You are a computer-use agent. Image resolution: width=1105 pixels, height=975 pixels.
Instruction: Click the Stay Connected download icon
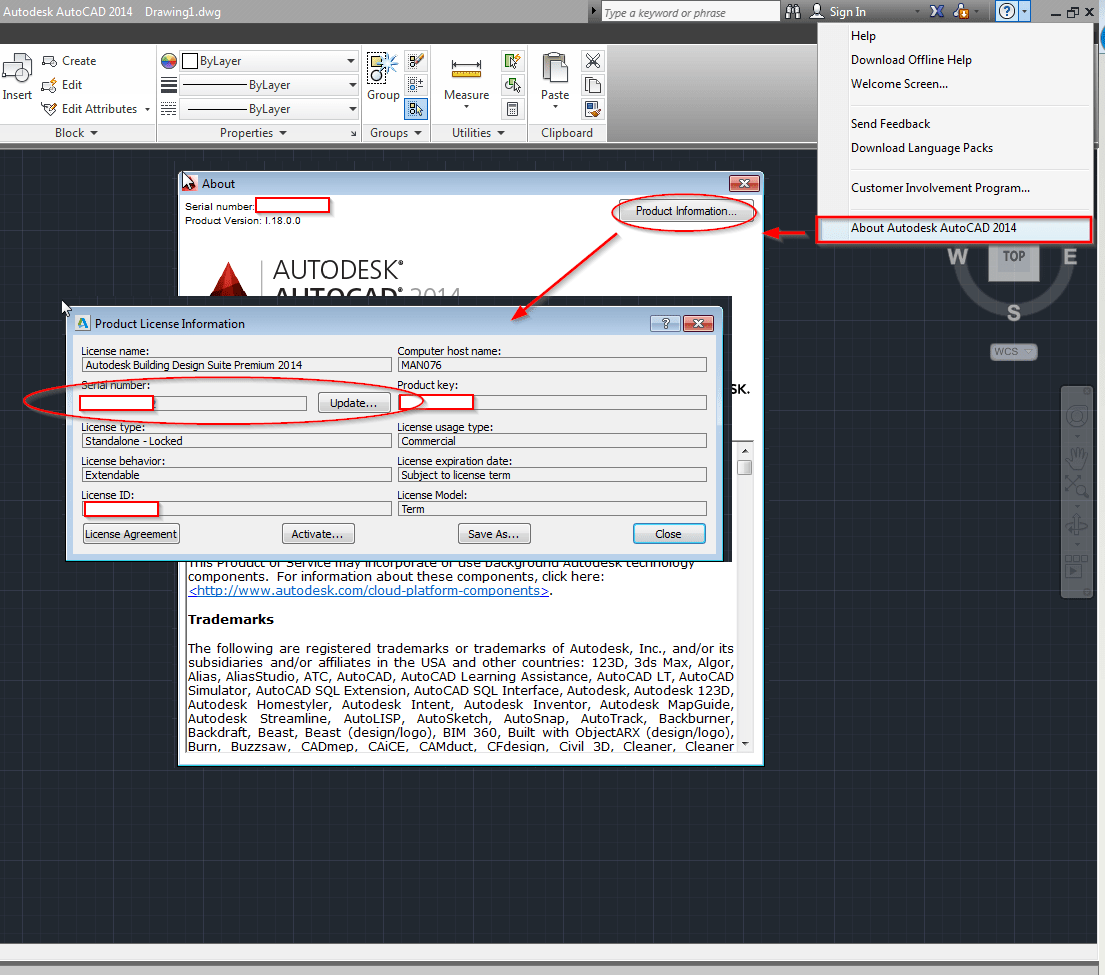coord(961,11)
